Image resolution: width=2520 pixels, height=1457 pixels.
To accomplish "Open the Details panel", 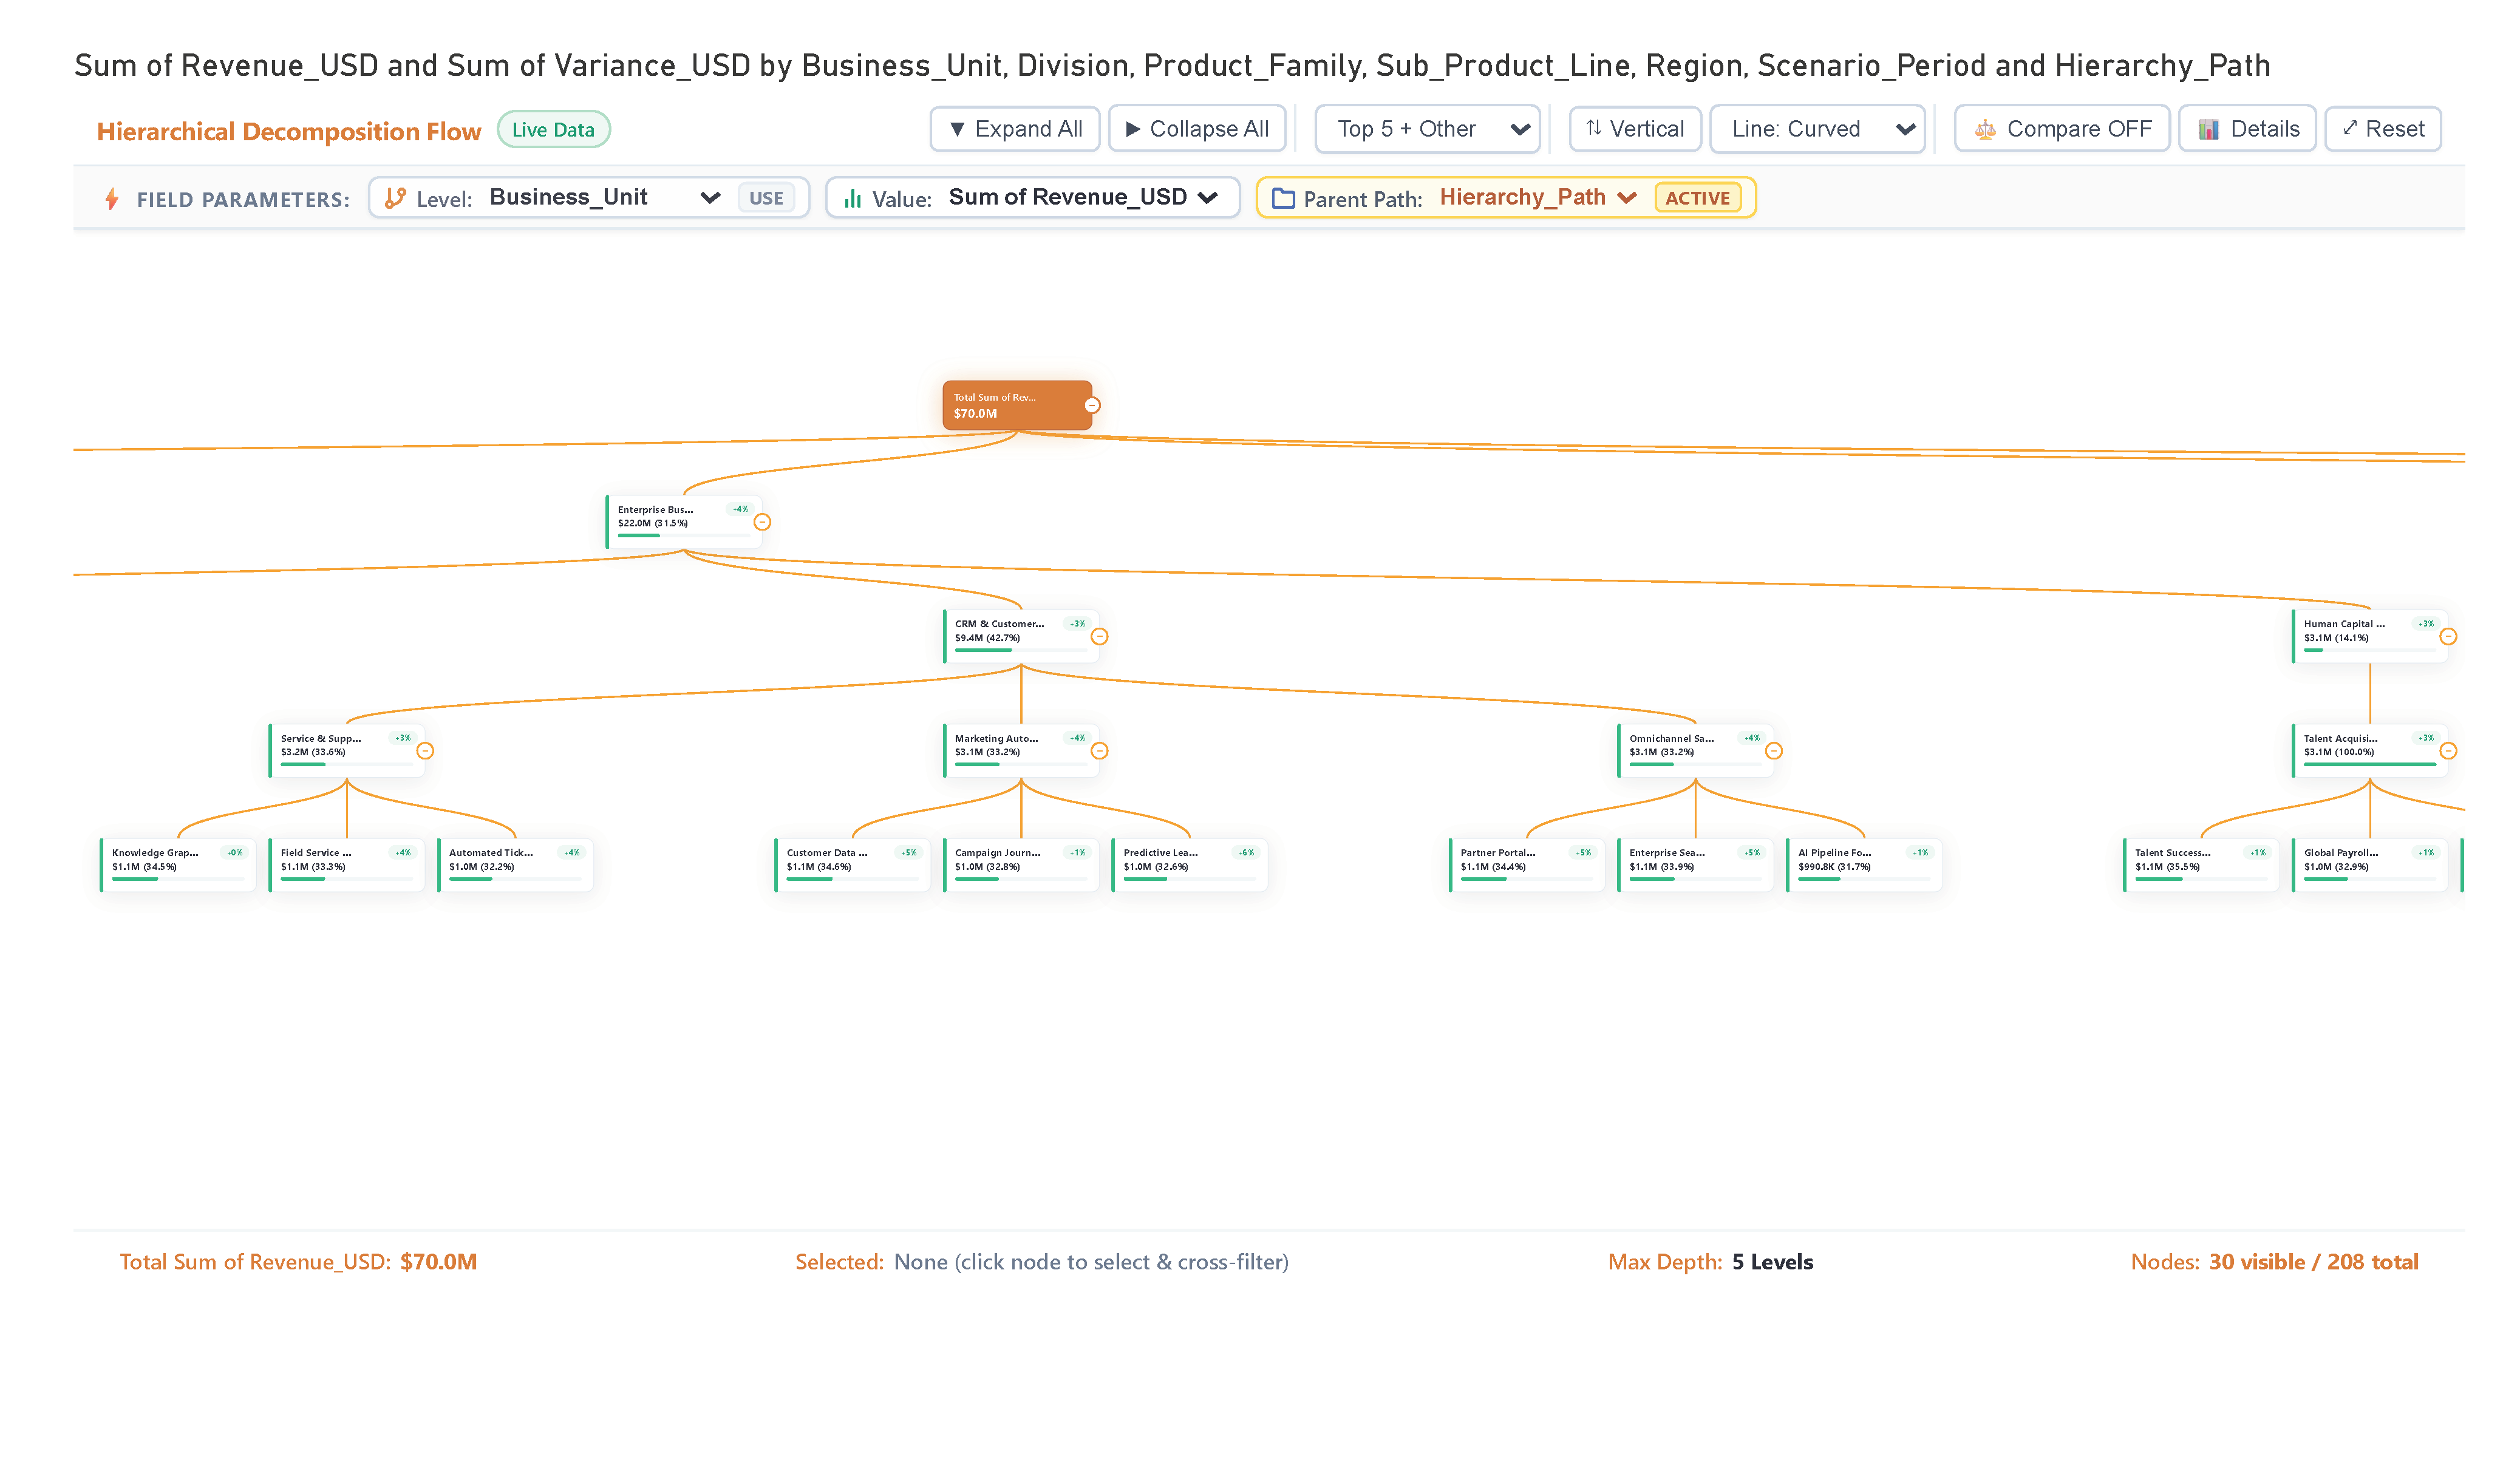I will click(x=2247, y=129).
